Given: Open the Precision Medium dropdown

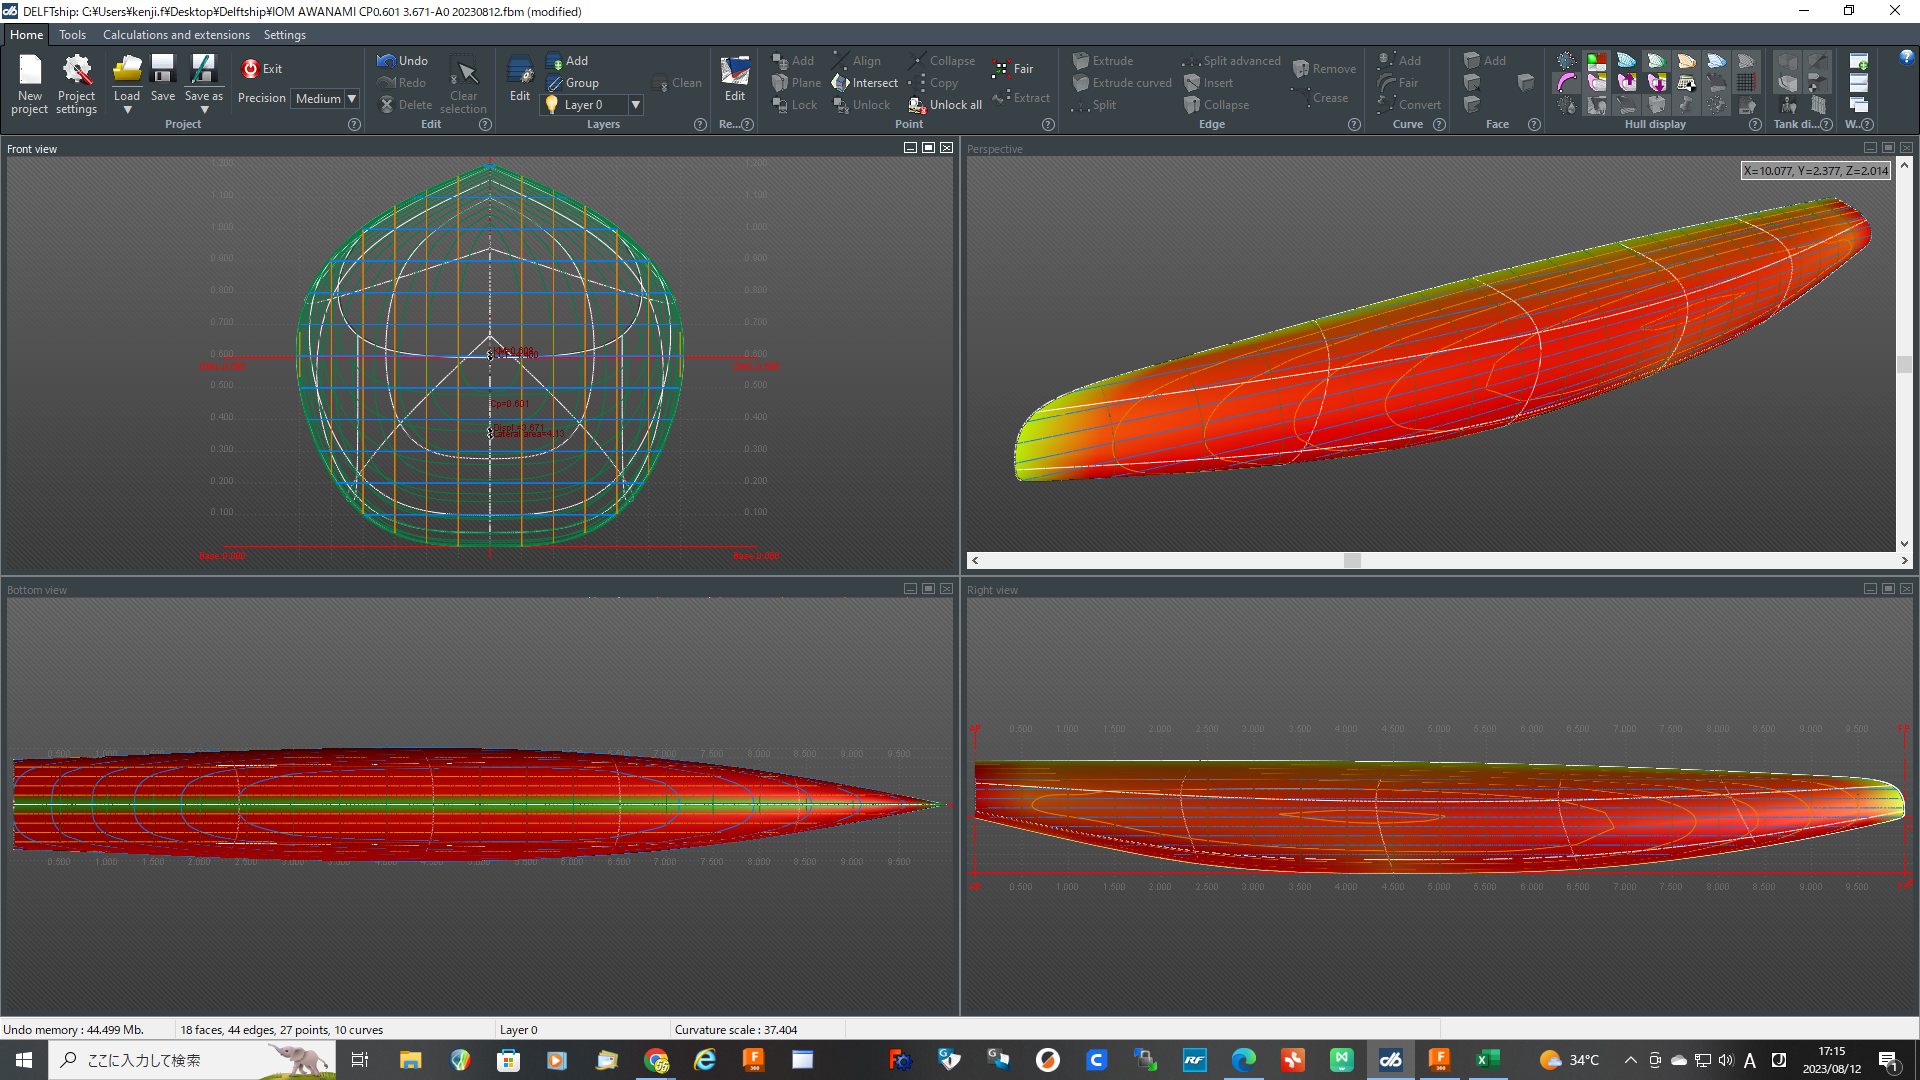Looking at the screenshot, I should (352, 98).
